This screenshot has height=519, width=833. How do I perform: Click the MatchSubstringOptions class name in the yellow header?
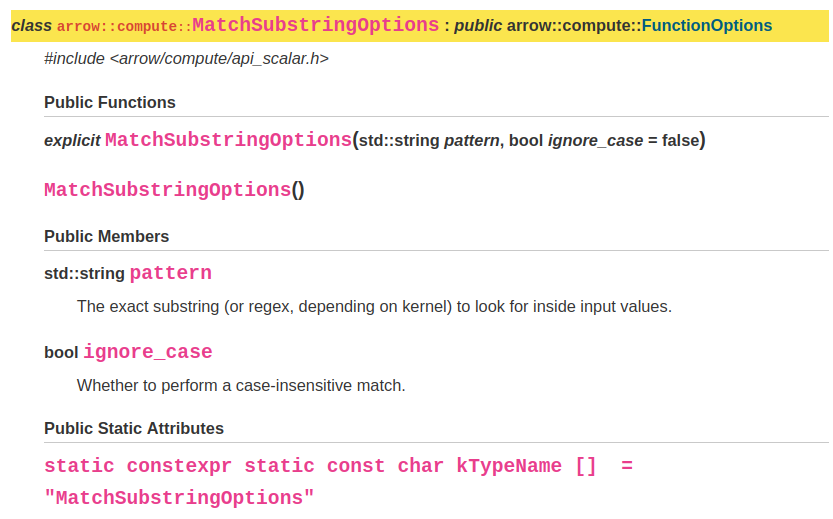tap(315, 26)
